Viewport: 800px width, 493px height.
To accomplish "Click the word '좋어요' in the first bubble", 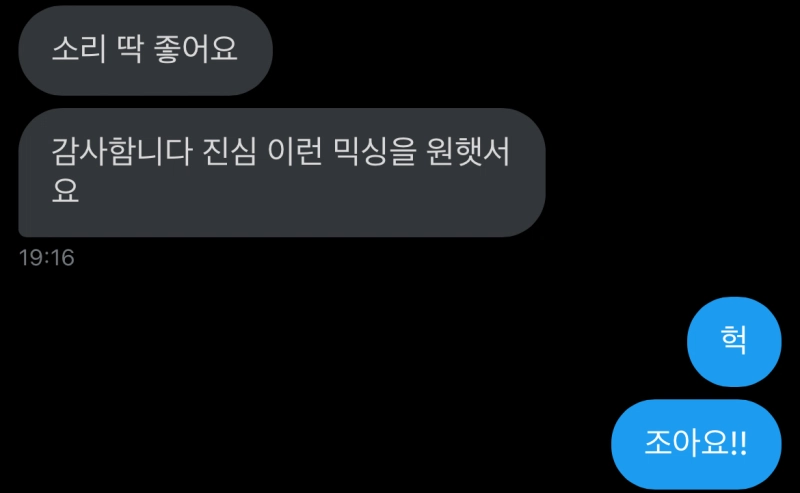I will (x=196, y=50).
